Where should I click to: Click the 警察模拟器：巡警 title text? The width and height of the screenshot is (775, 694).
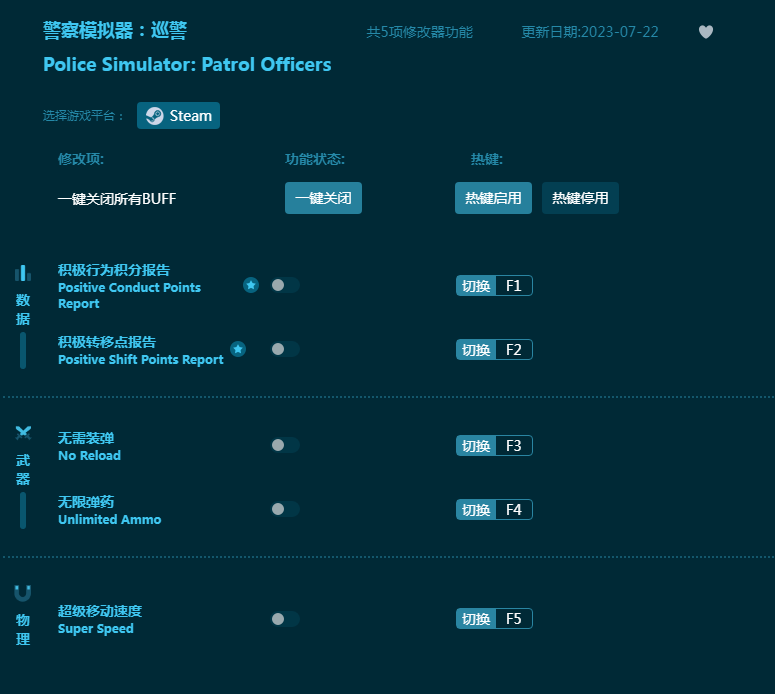[x=115, y=31]
